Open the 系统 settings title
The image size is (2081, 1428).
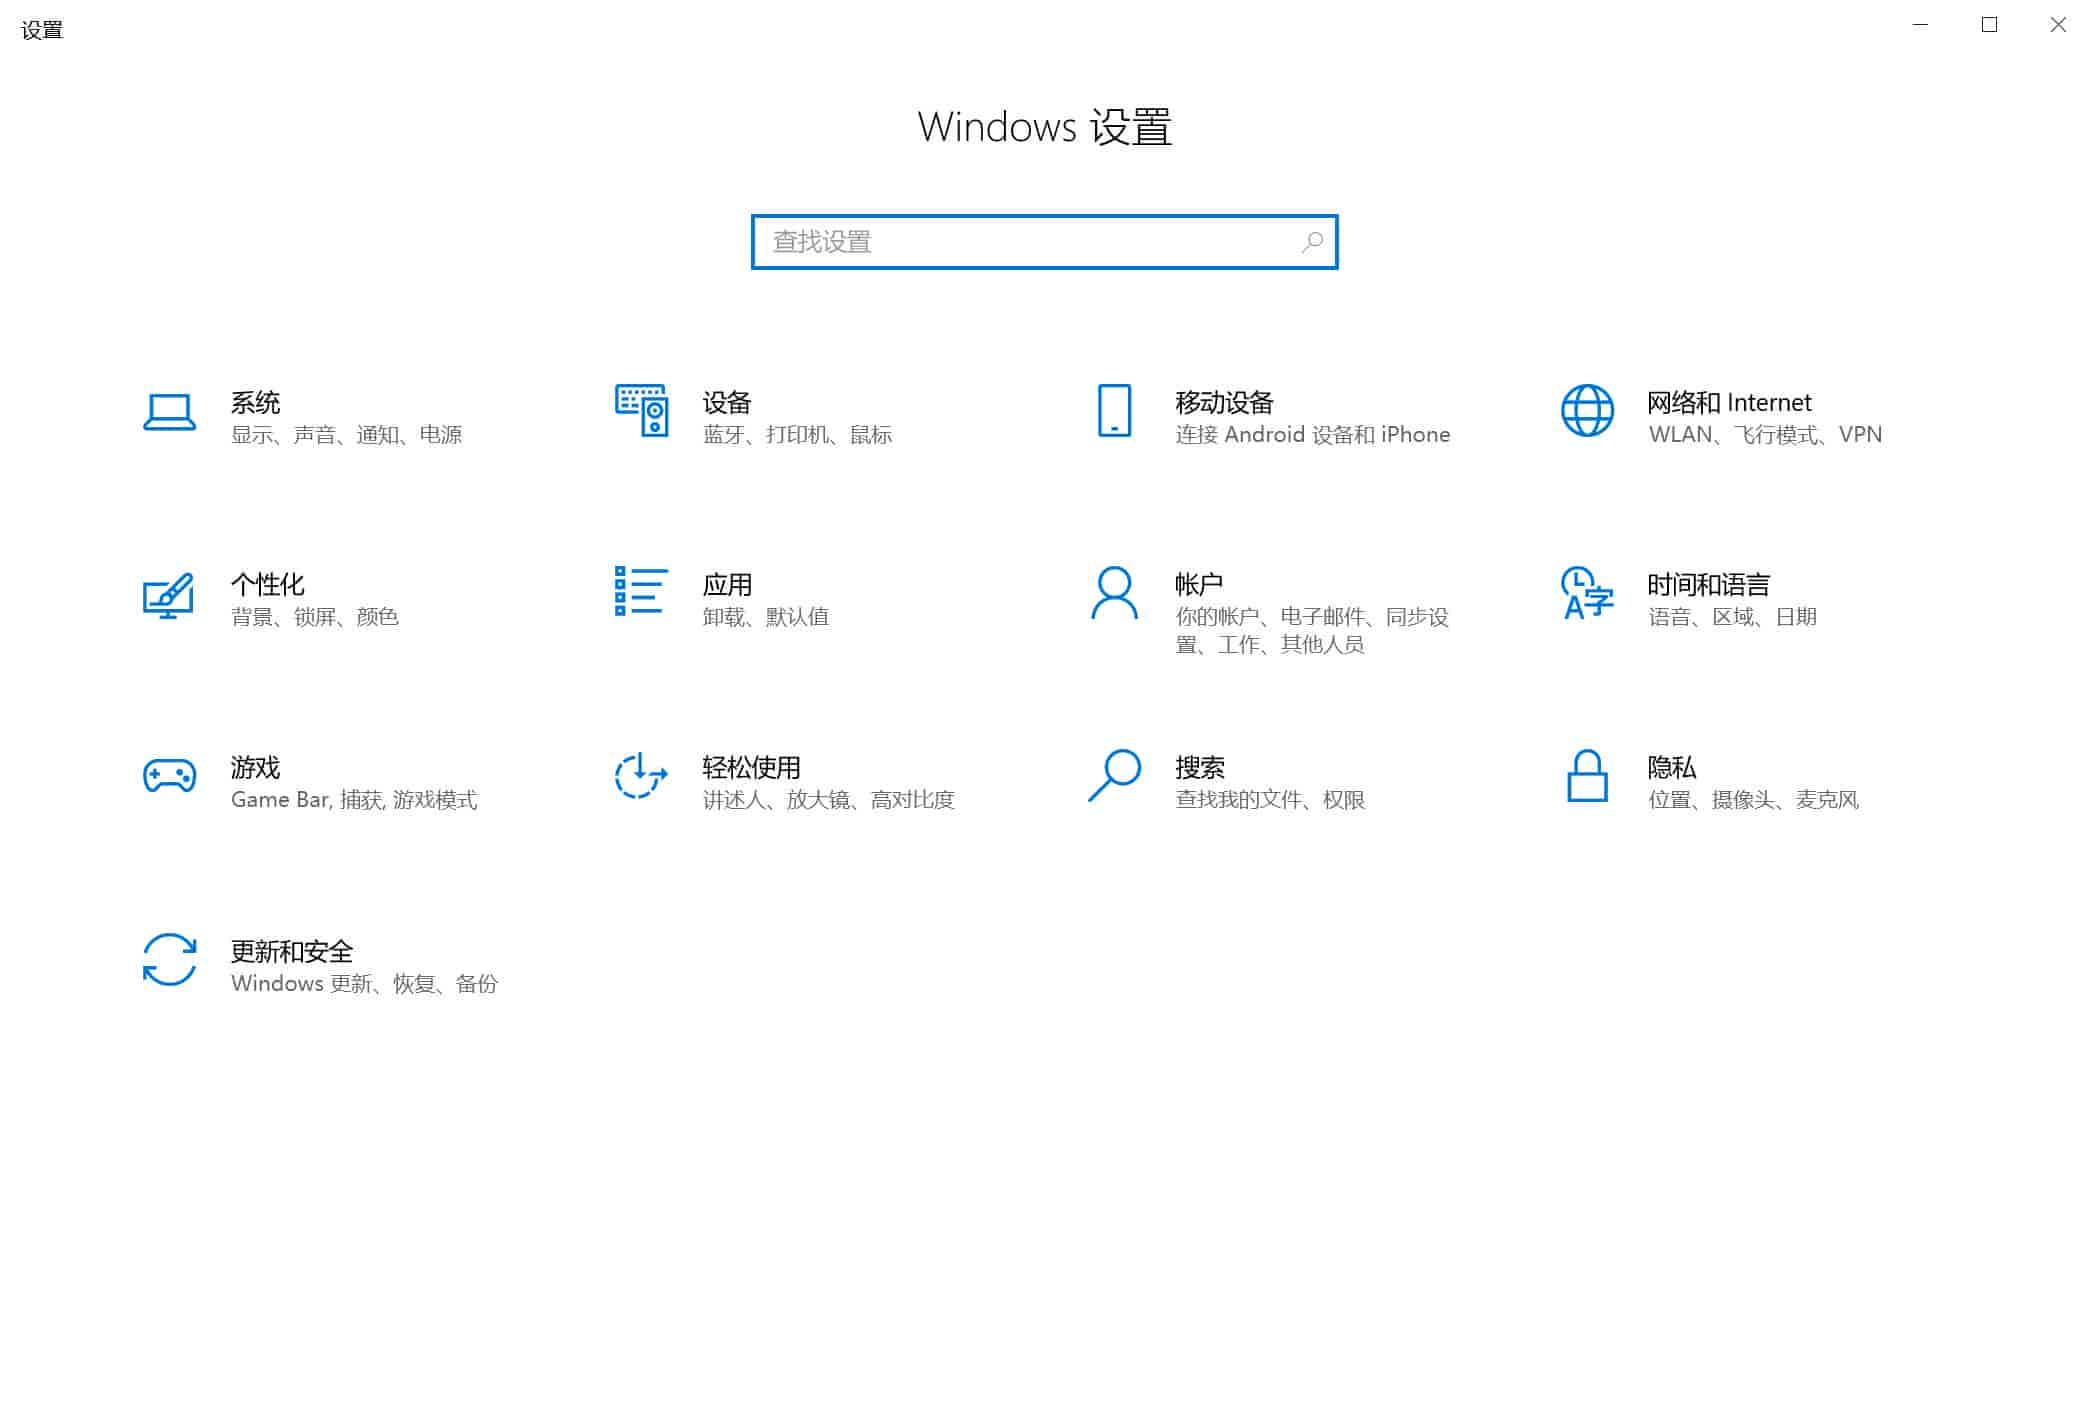[x=255, y=403]
